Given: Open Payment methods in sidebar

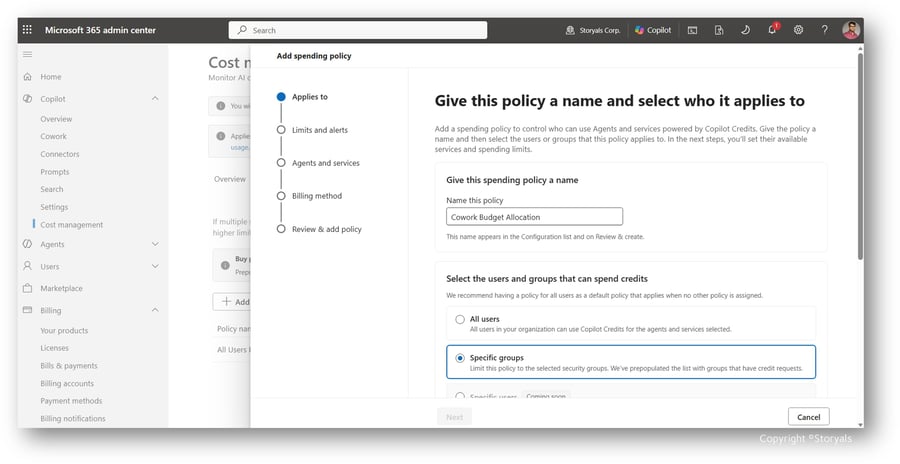Looking at the screenshot, I should click(71, 401).
